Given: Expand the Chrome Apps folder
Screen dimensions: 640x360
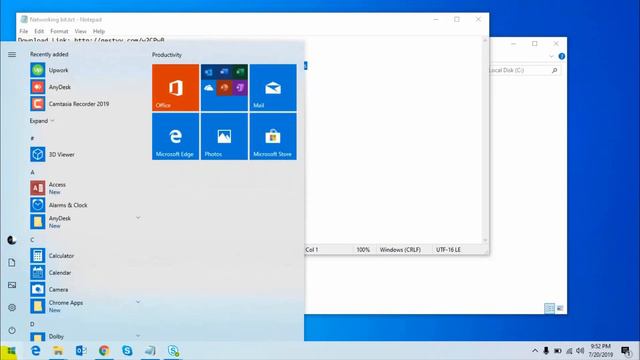Looking at the screenshot, I should pyautogui.click(x=138, y=302).
